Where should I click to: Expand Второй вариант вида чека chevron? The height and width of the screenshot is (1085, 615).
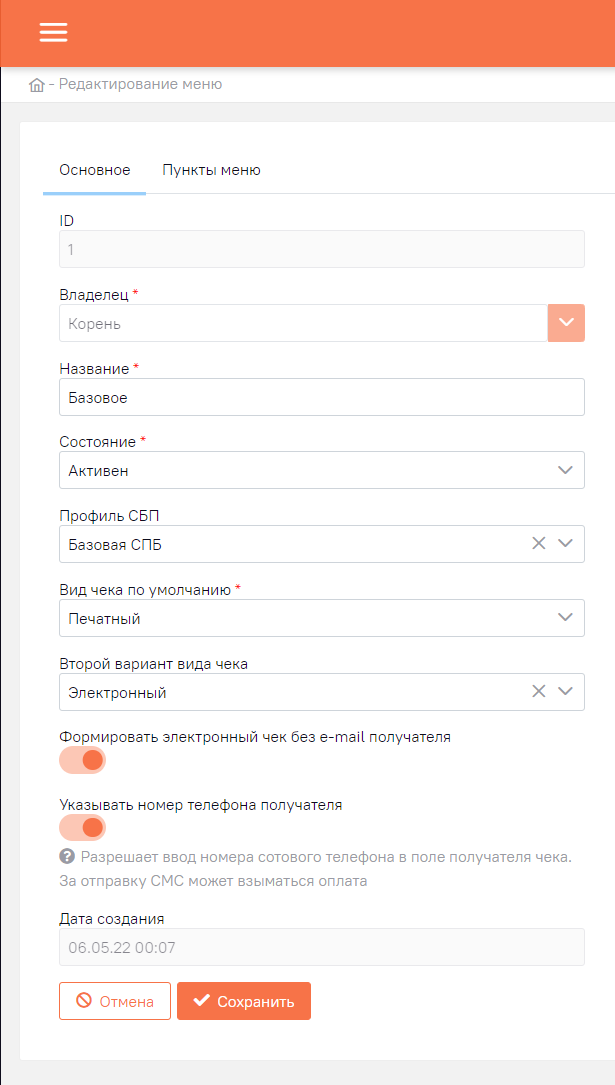566,691
